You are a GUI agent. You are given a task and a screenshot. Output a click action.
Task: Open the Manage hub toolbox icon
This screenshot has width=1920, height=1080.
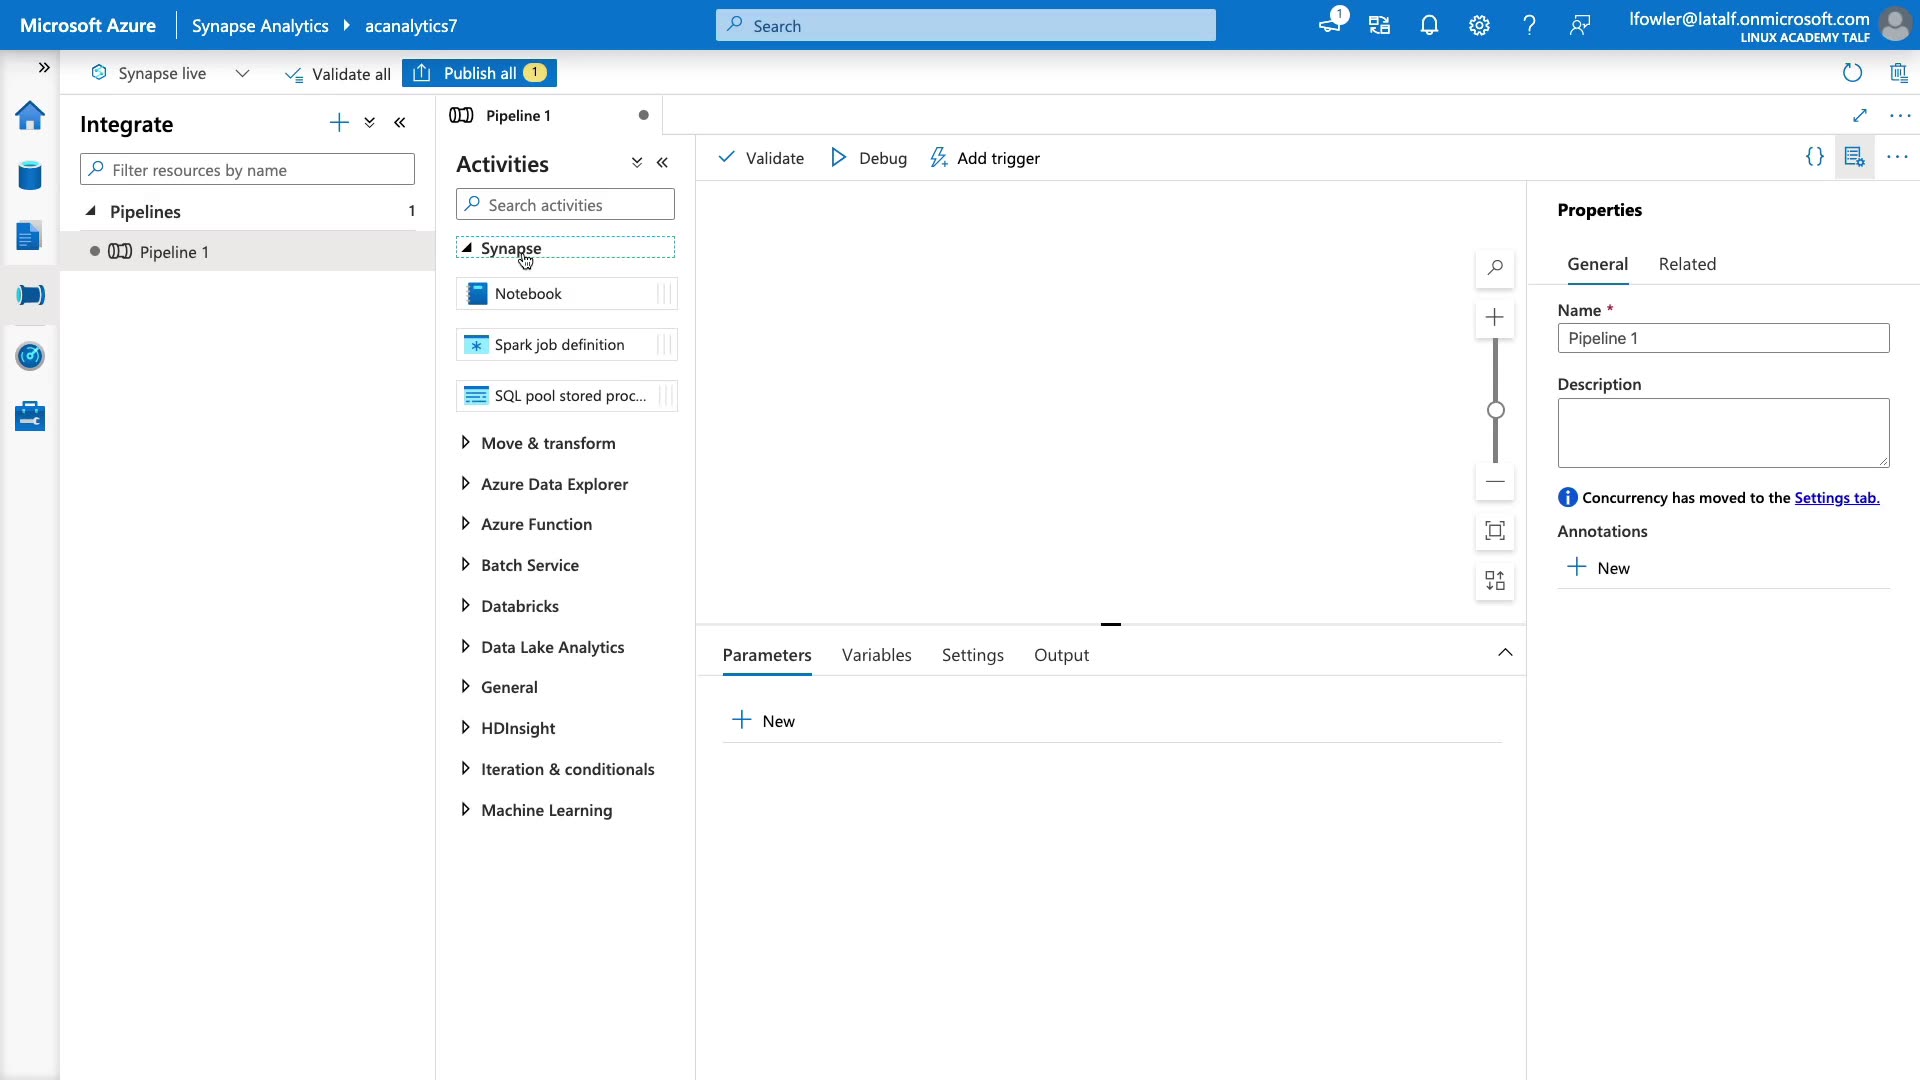click(30, 416)
